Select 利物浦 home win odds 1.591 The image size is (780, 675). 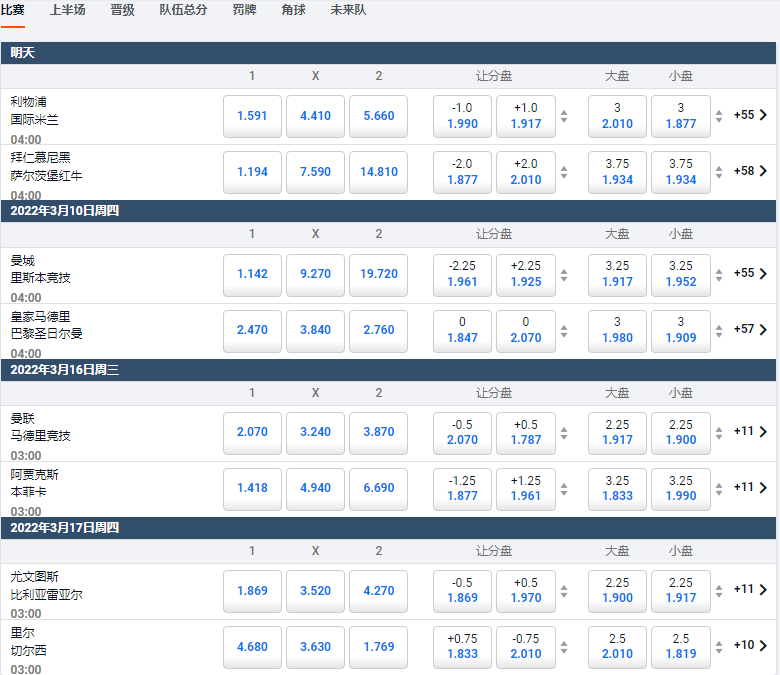point(252,116)
